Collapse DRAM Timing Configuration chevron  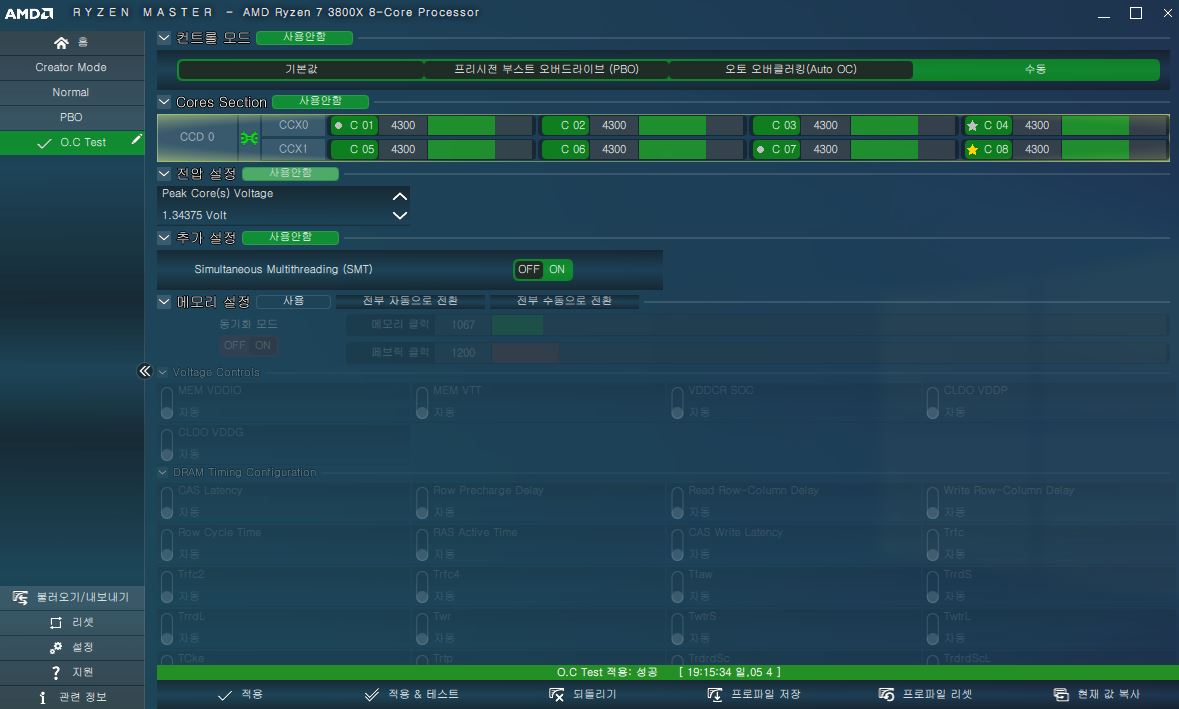pyautogui.click(x=162, y=472)
